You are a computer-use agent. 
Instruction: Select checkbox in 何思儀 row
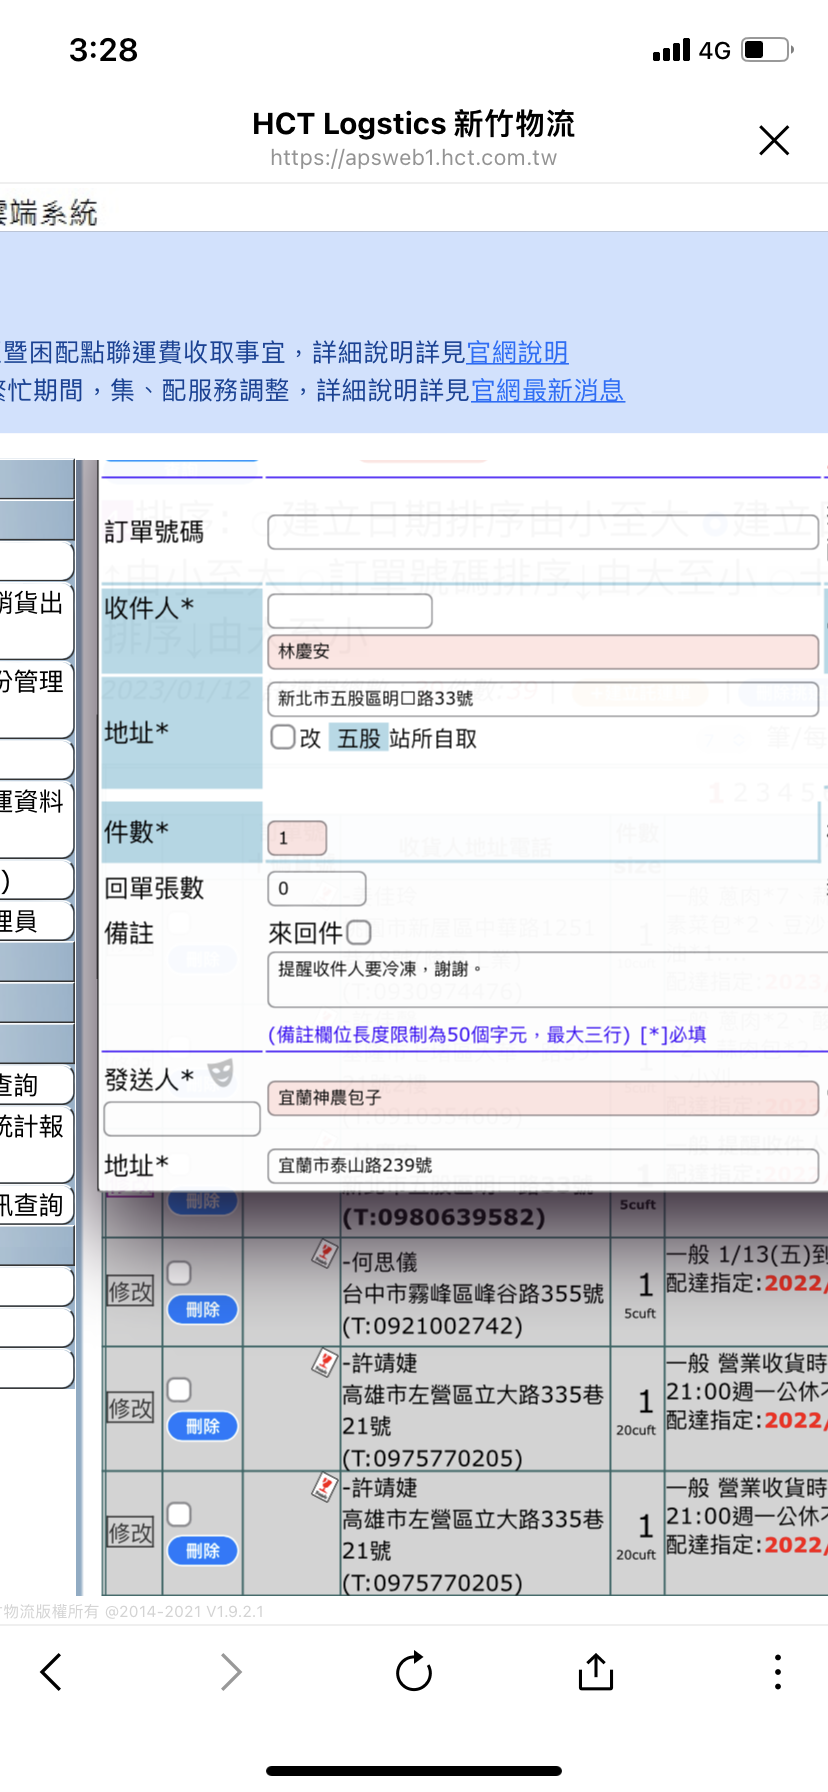(x=179, y=1273)
